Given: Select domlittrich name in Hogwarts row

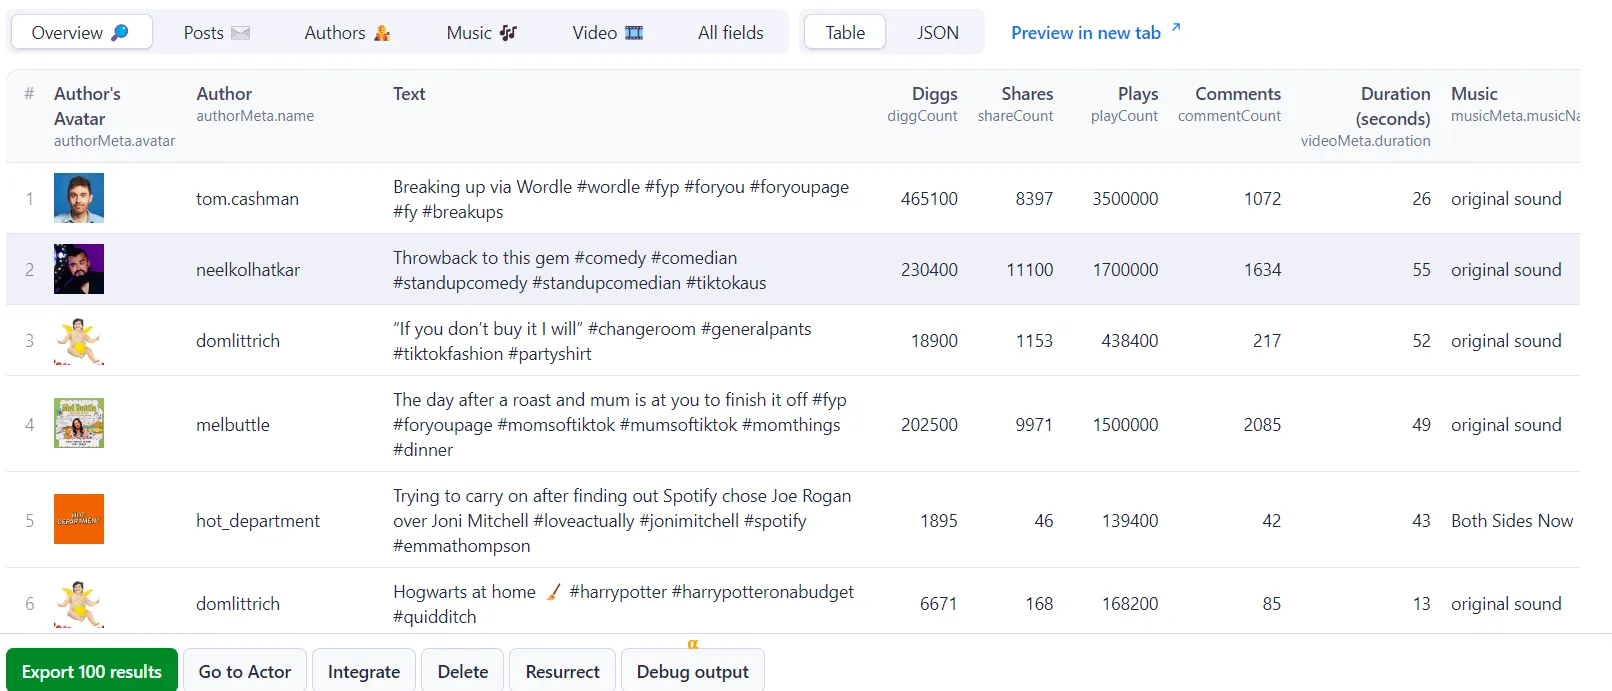Looking at the screenshot, I should click(238, 603).
